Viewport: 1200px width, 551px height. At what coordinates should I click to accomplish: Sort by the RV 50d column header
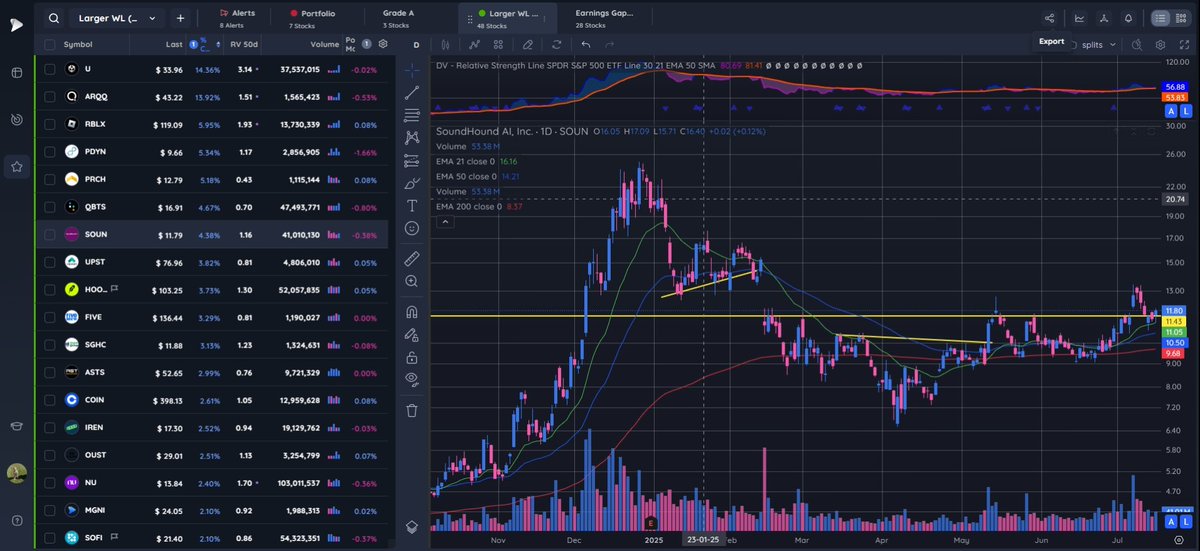point(244,44)
